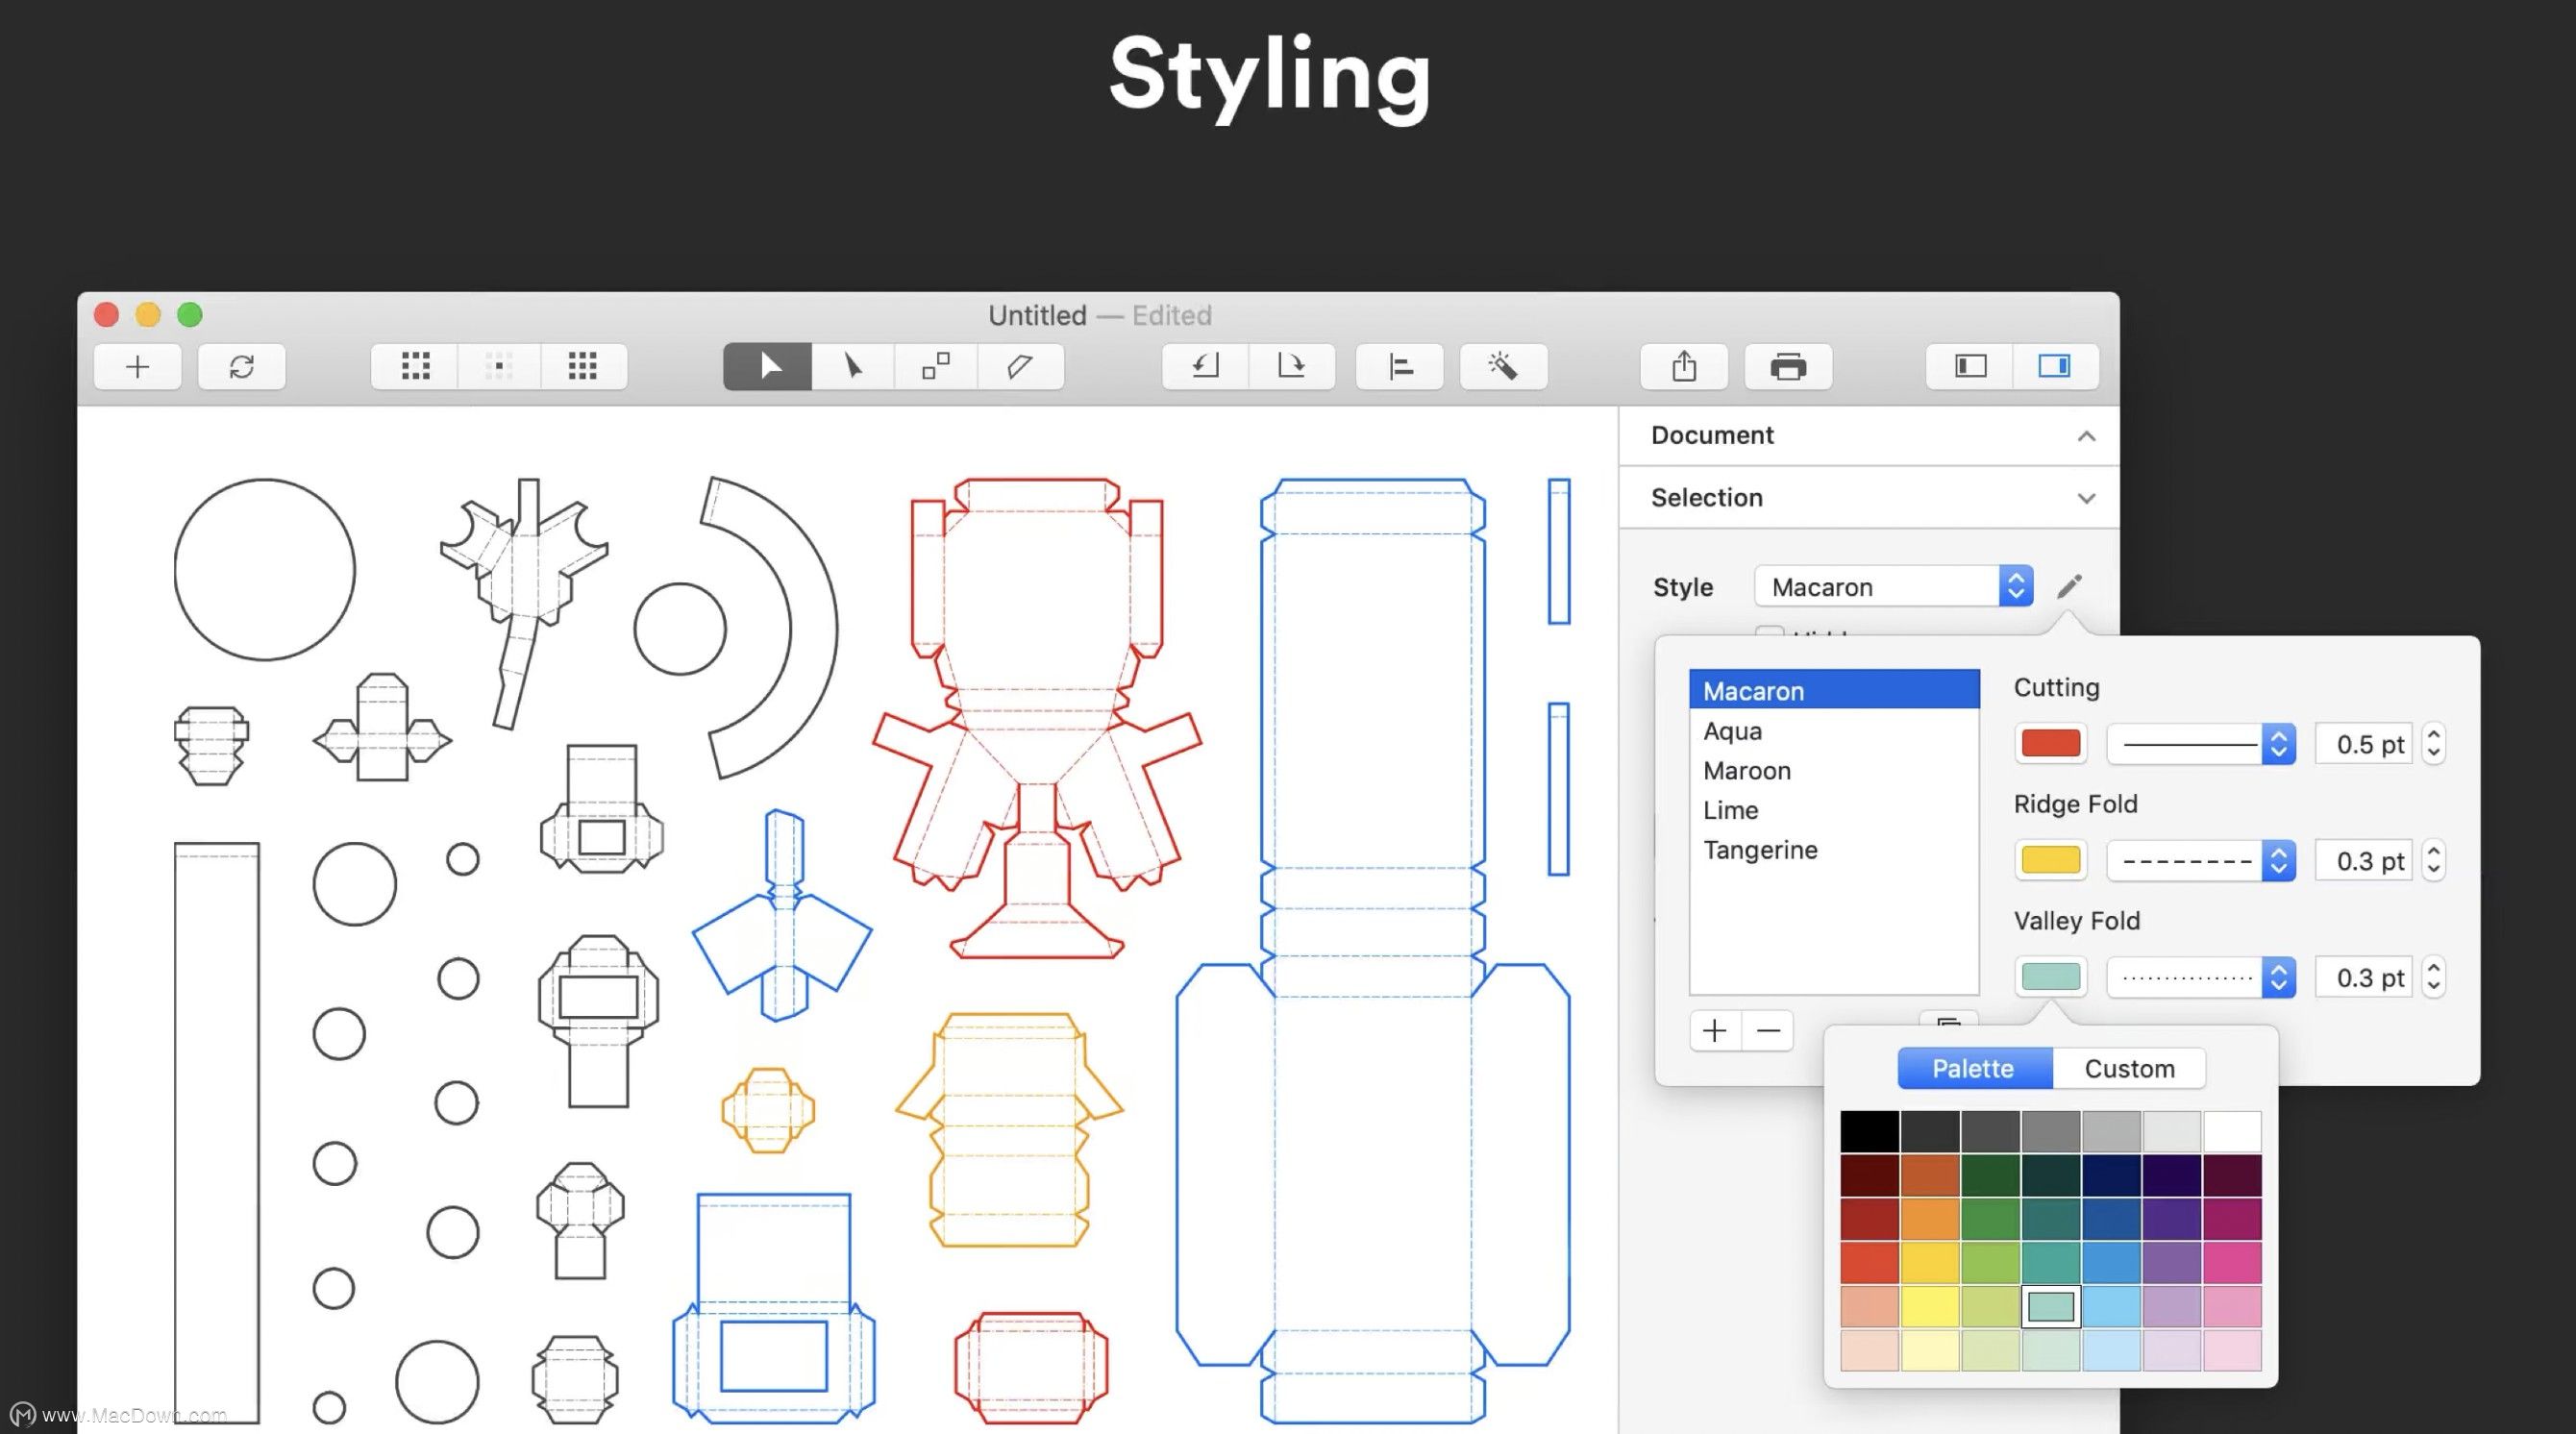Screen dimensions: 2576x1434
Task: Collapse the Document section chevron
Action: coord(2086,436)
